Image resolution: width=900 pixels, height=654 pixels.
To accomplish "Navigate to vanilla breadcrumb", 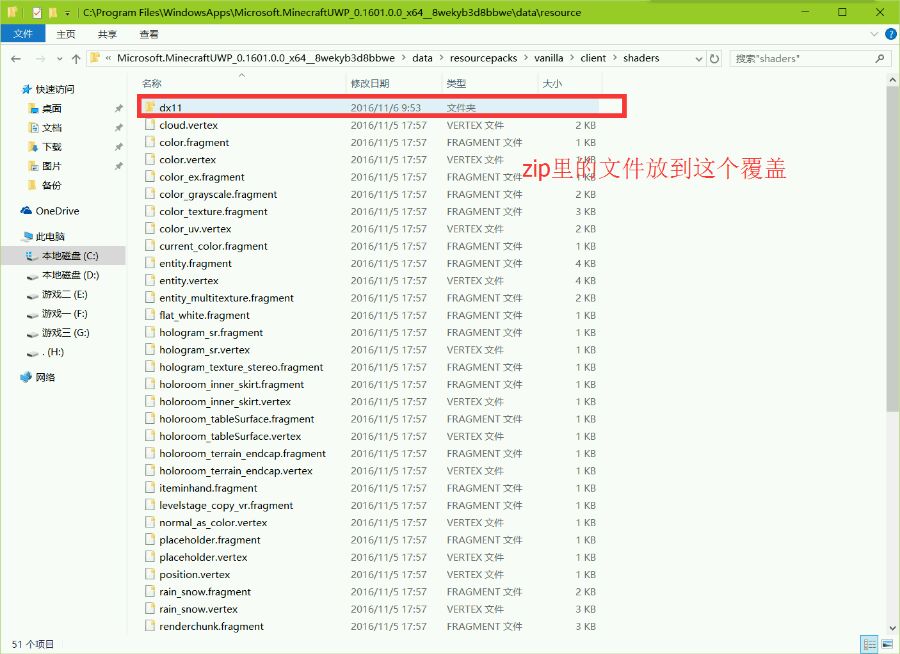I will click(549, 58).
